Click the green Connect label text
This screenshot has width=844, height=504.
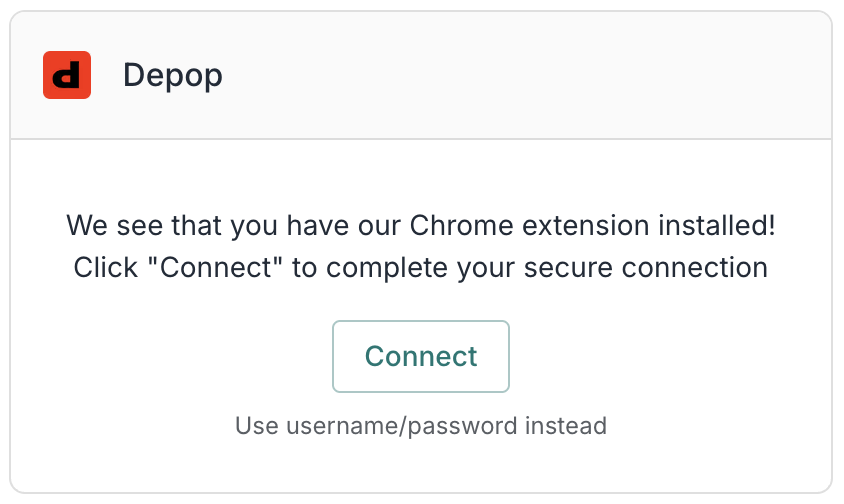(421, 356)
